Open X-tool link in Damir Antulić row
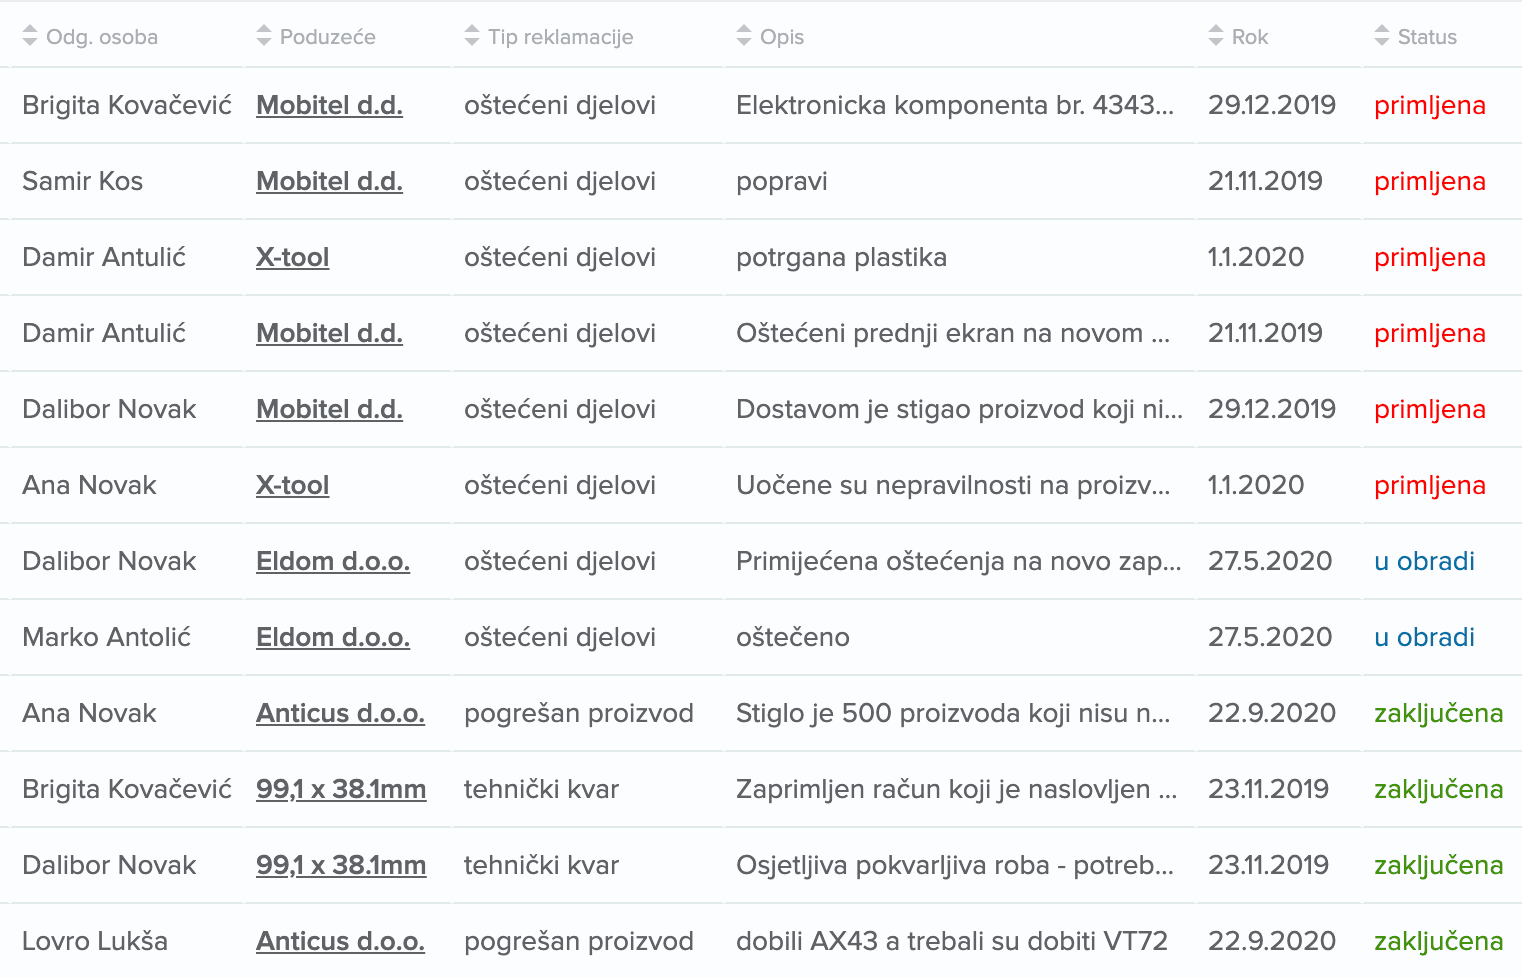 [292, 257]
